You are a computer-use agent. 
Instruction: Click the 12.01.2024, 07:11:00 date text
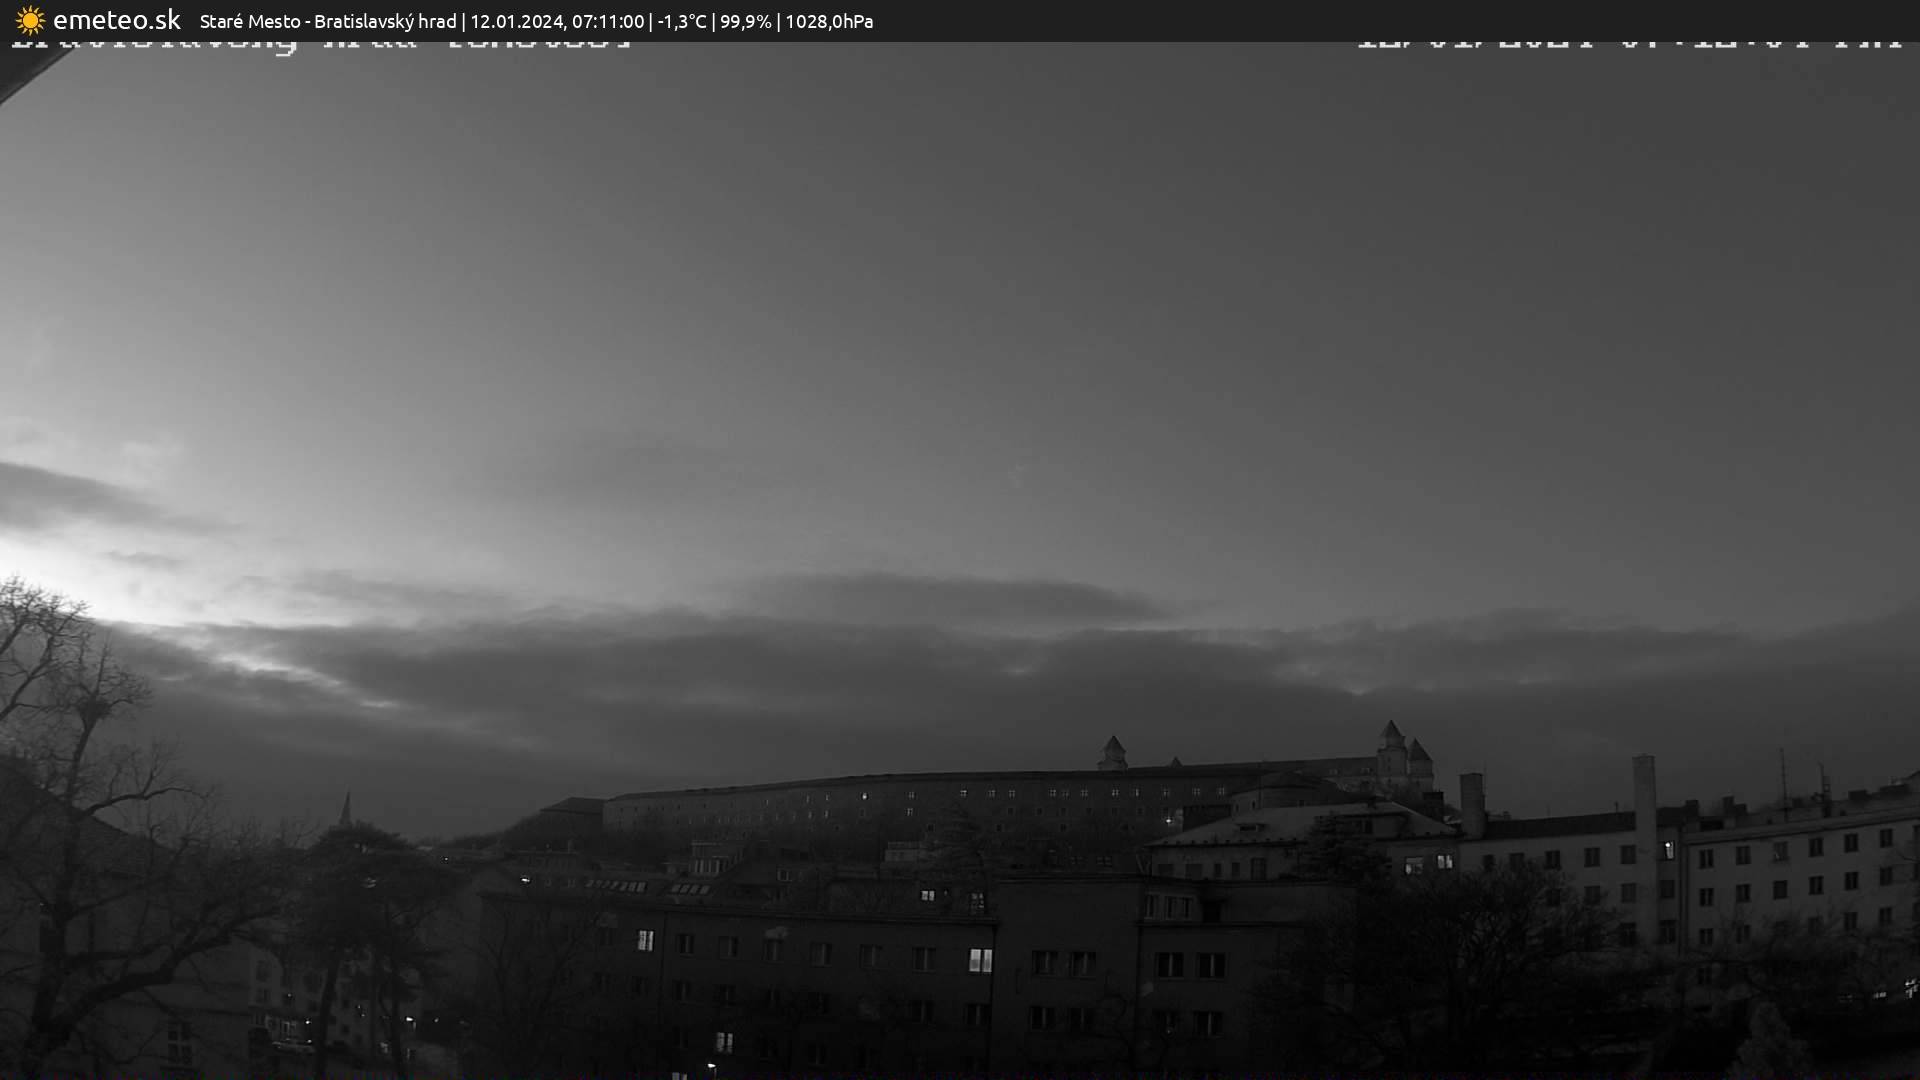point(557,21)
